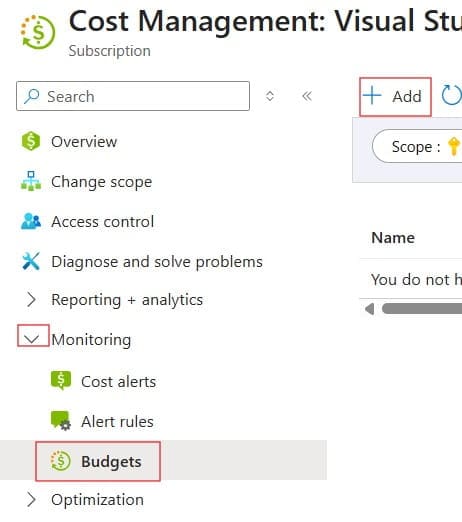Image resolution: width=462 pixels, height=522 pixels.
Task: Click the Access control people icon
Action: pyautogui.click(x=31, y=221)
